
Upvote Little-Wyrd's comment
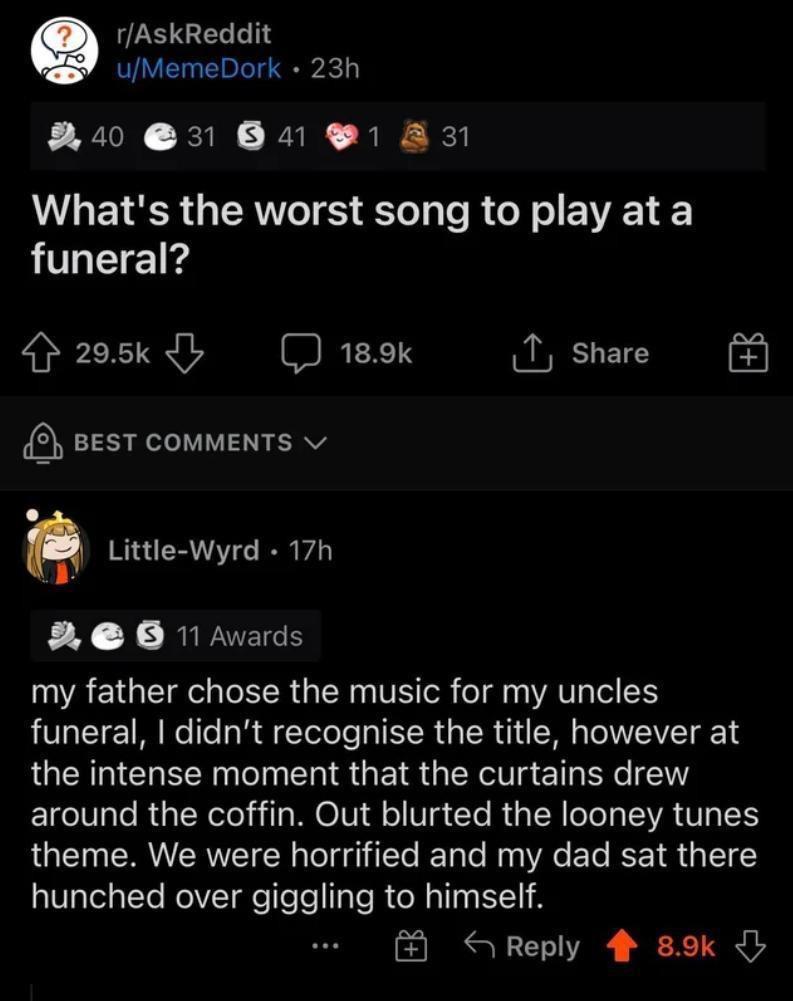coord(622,946)
